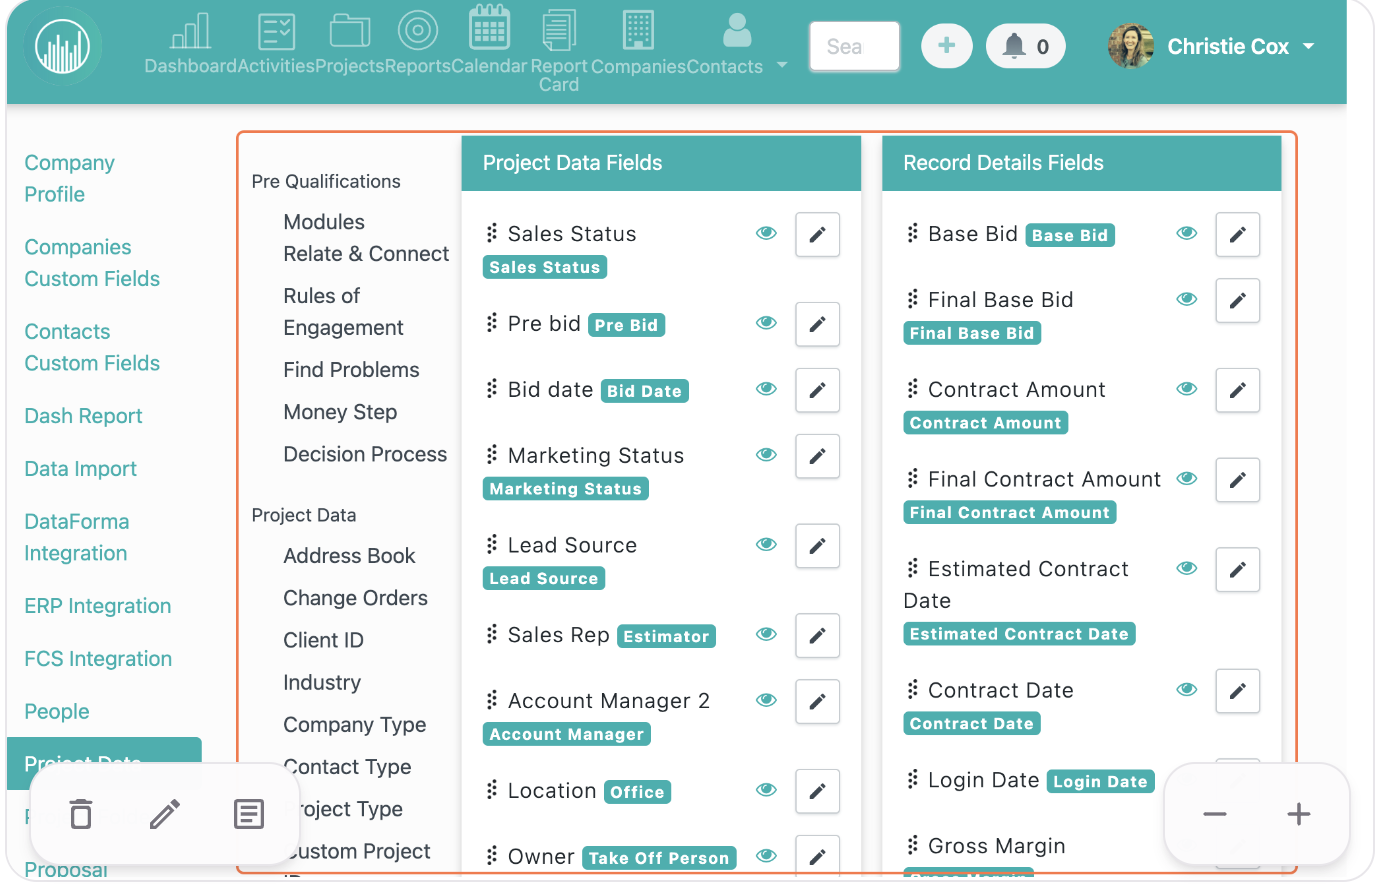Click the circular app logo
Viewport: 1376px width, 892px height.
(x=63, y=46)
